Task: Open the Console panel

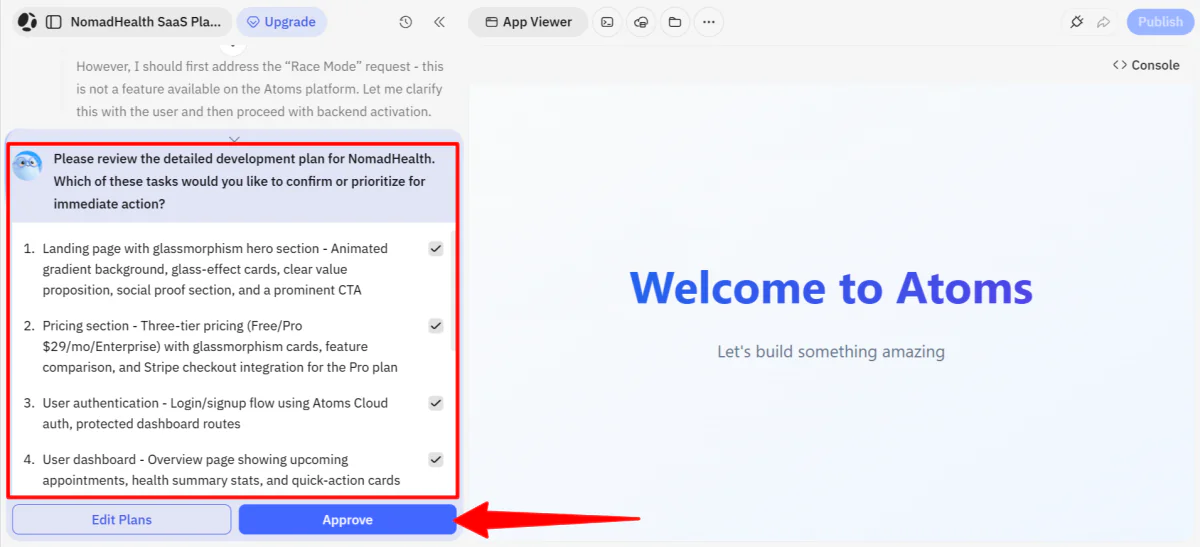Action: [x=1146, y=65]
